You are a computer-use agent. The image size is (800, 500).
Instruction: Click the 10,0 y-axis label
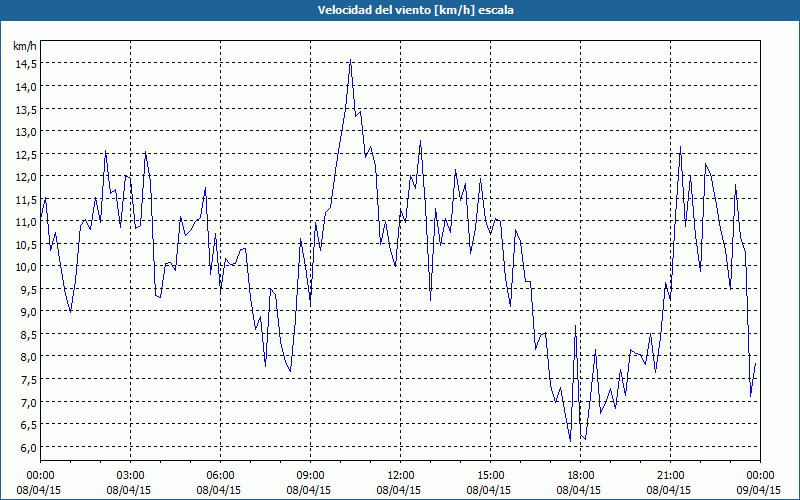(26, 266)
